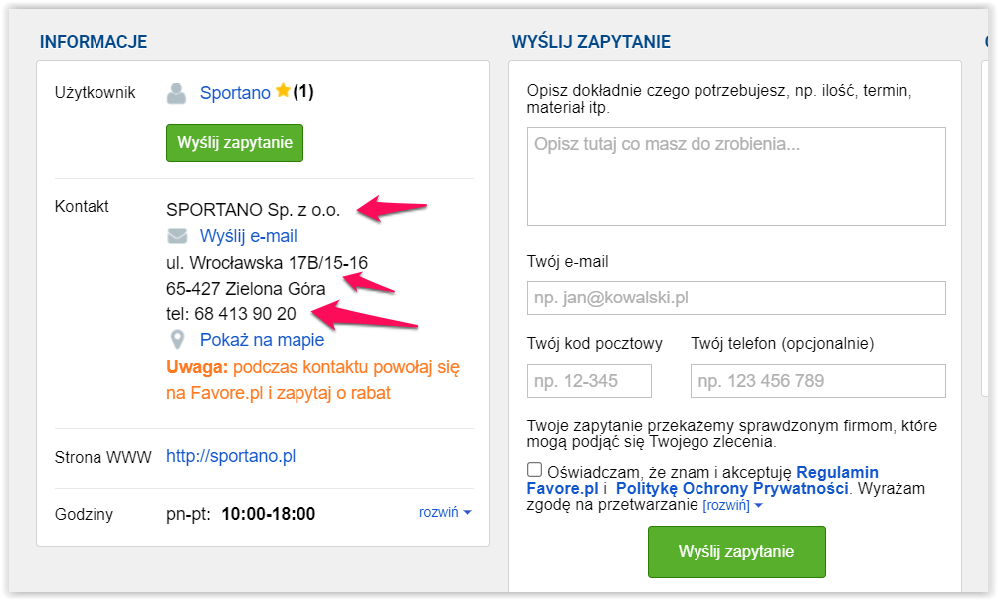Click the green Wyślij zapytanie button under Sportano
This screenshot has height=600, width=998.
[234, 143]
